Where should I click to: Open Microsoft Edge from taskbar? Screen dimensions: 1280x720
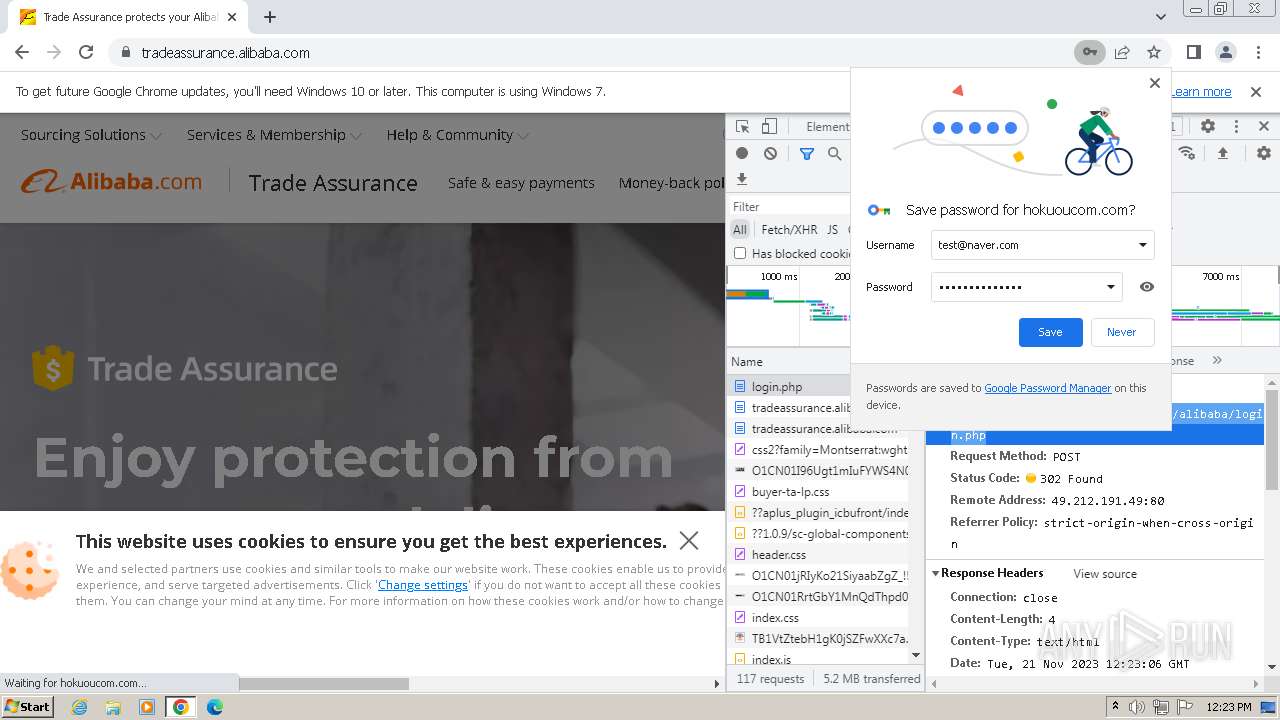[x=215, y=707]
